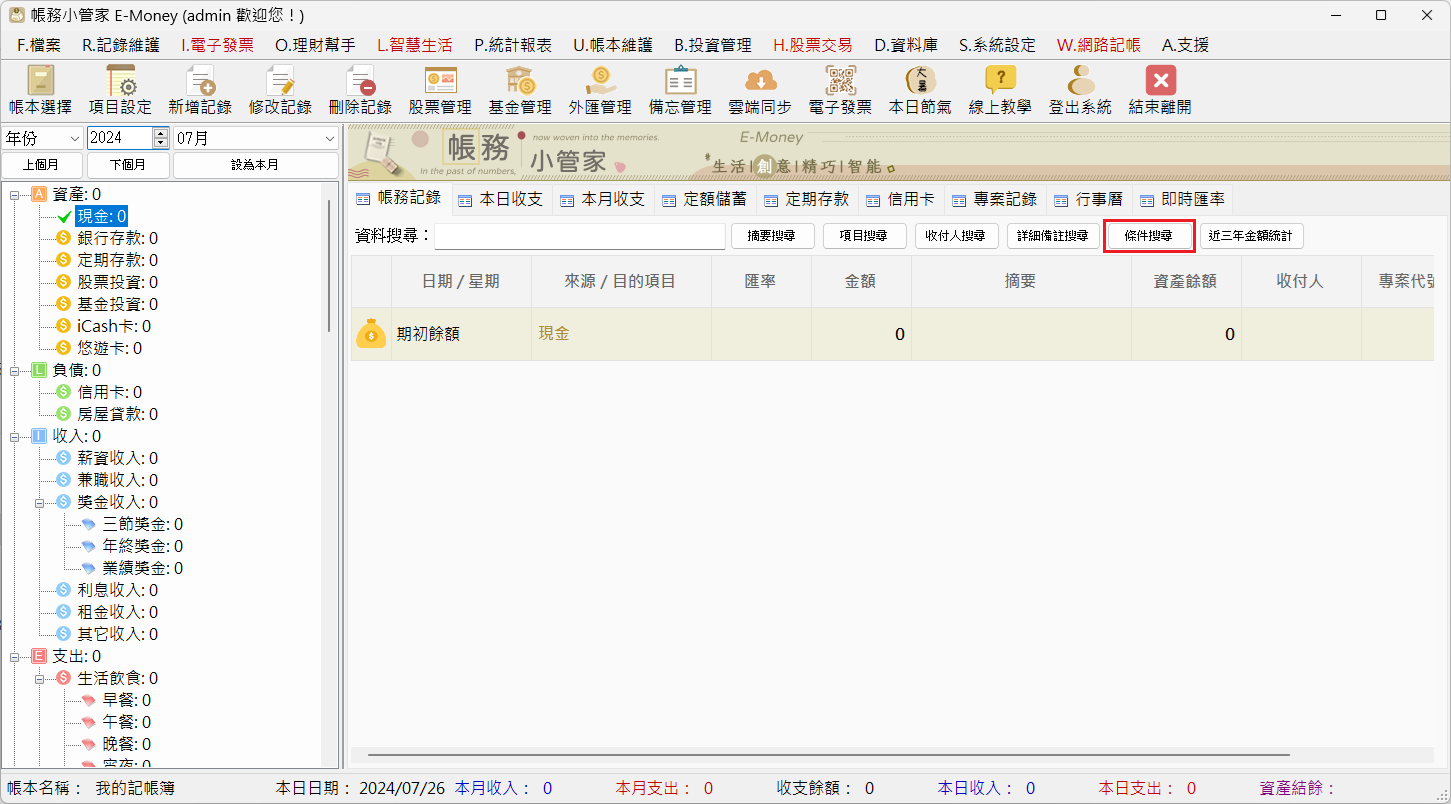The width and height of the screenshot is (1451, 804).
Task: Select 薪資收入 income item
Action: click(x=117, y=458)
